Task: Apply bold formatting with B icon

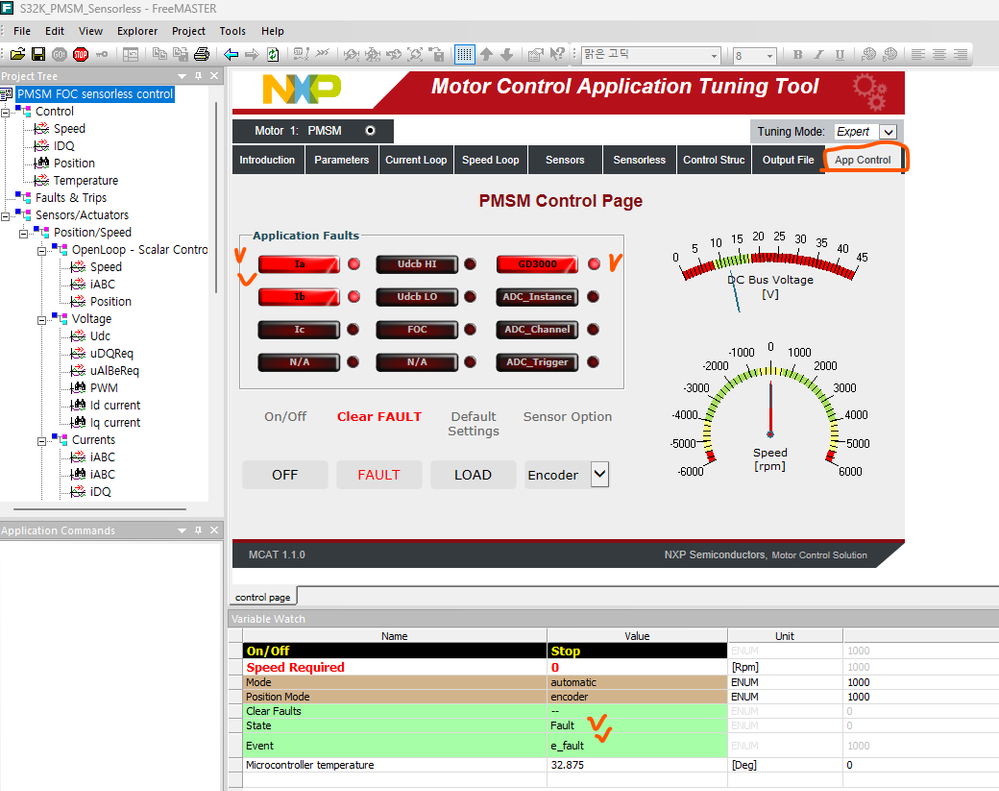Action: 798,55
